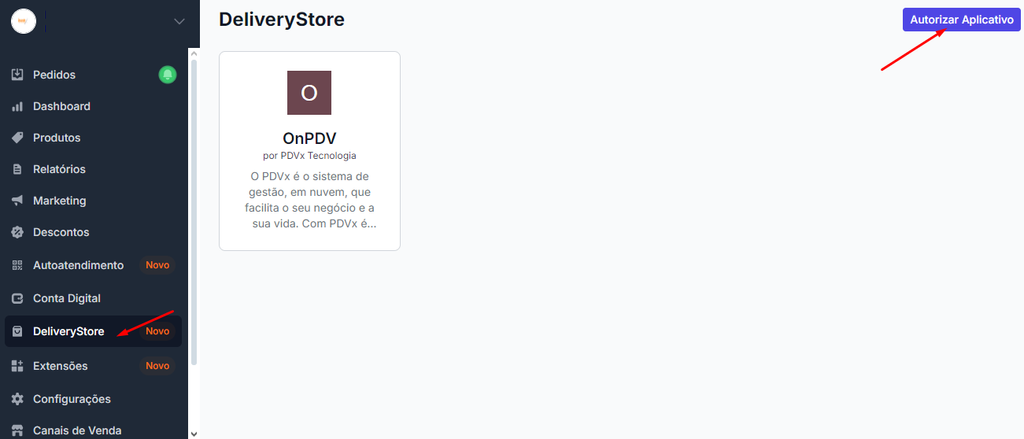Click the Autoatendimento QR code icon

[x=18, y=265]
